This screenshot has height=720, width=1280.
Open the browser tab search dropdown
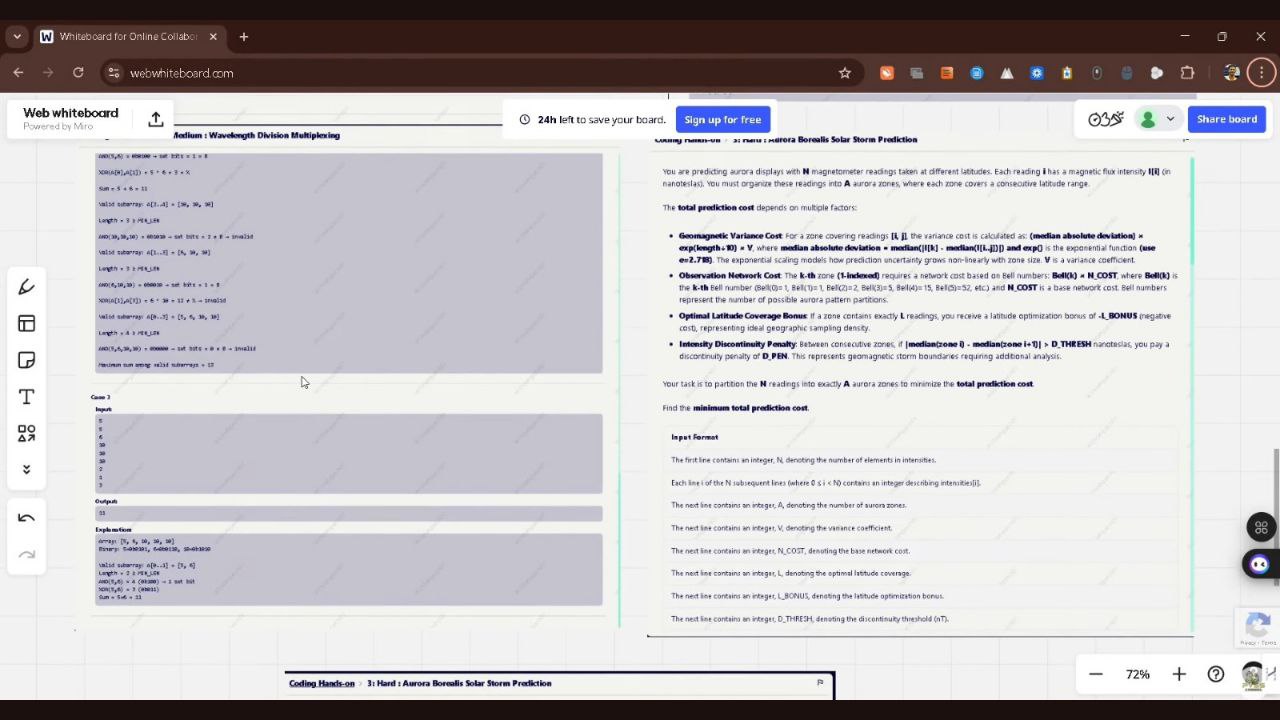[x=17, y=36]
